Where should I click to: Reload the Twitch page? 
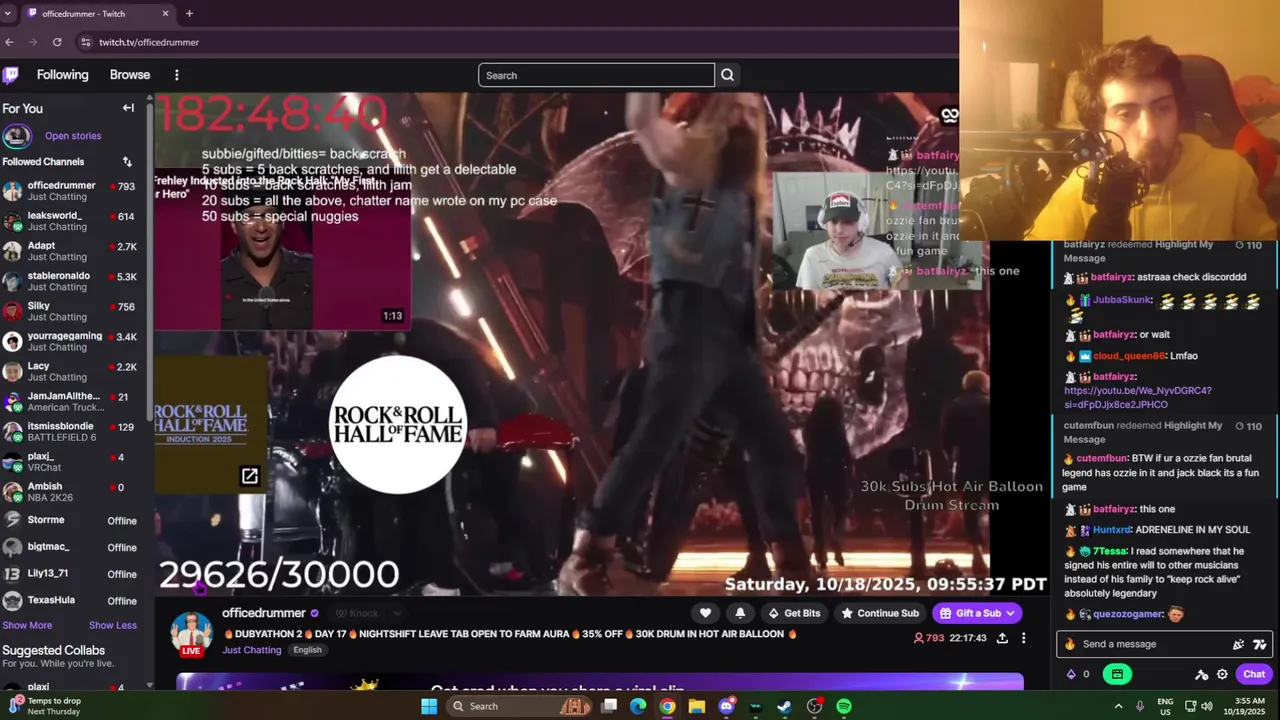pyautogui.click(x=57, y=42)
